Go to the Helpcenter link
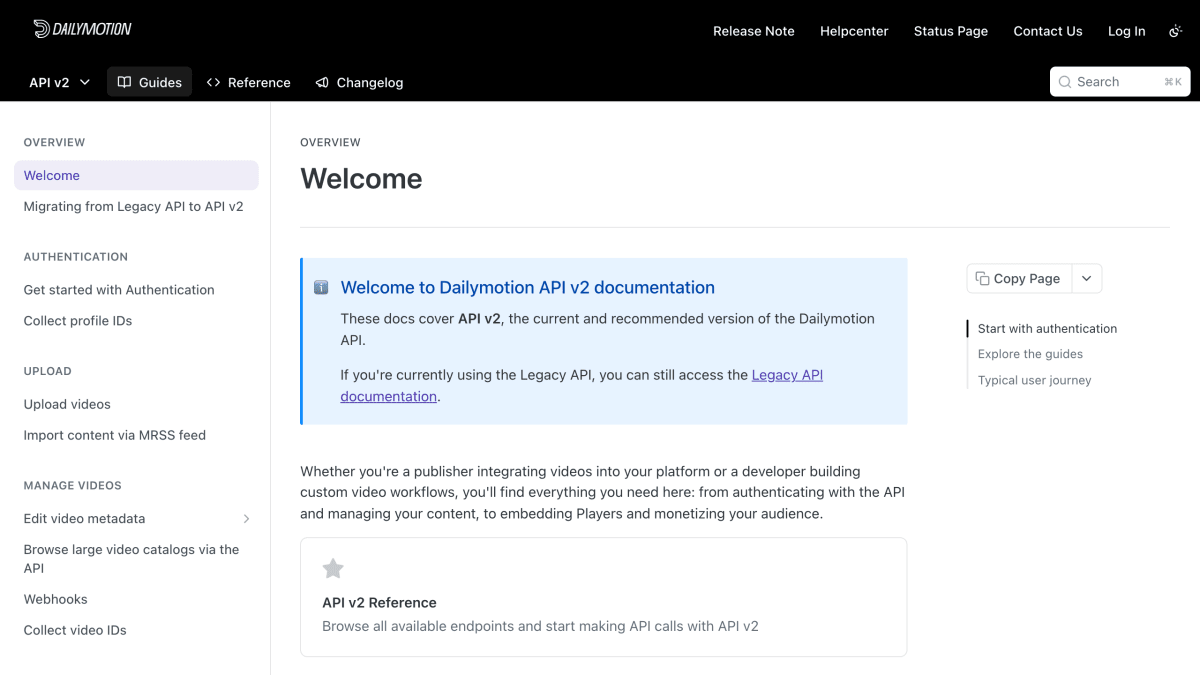The image size is (1200, 675). point(854,31)
